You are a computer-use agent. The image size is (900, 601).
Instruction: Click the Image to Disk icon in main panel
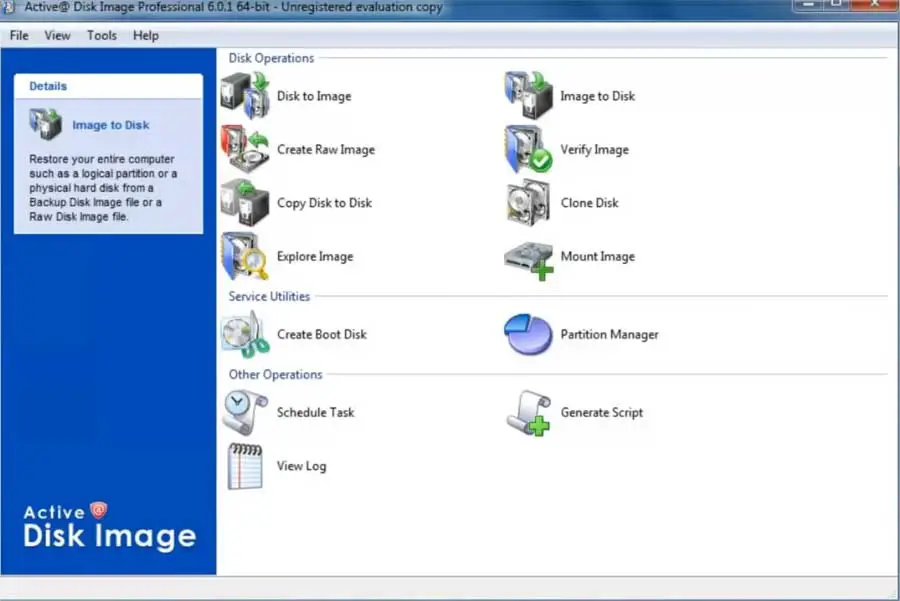coord(529,95)
